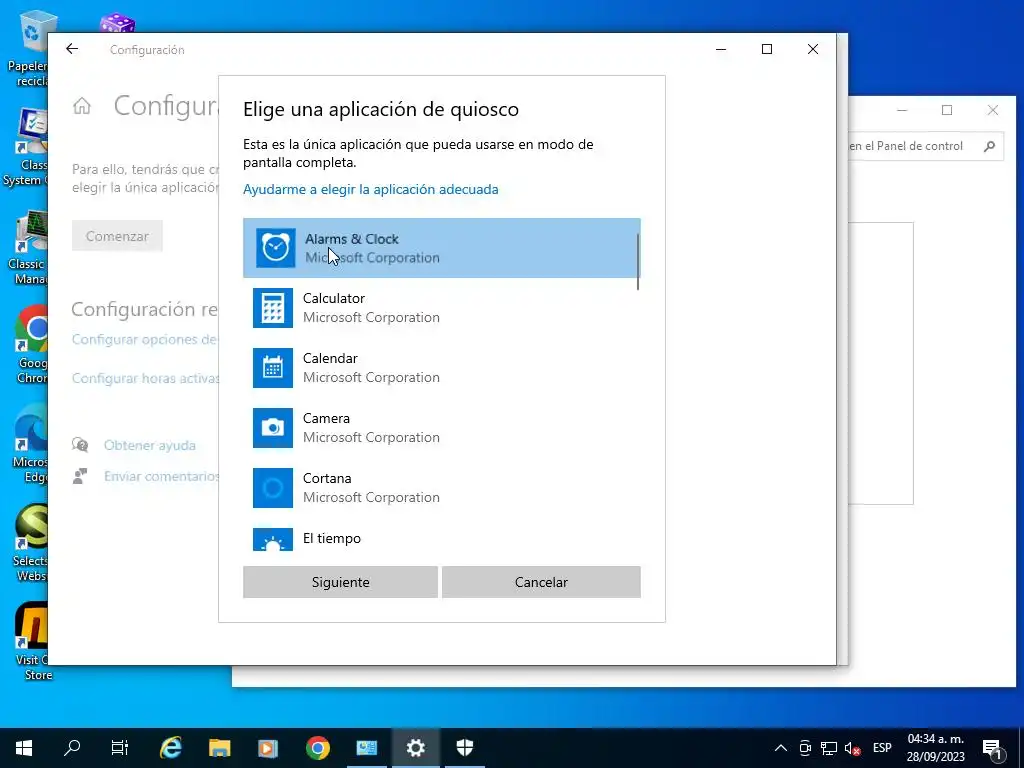The image size is (1024, 768).
Task: Select the Cortana app icon
Action: point(272,488)
